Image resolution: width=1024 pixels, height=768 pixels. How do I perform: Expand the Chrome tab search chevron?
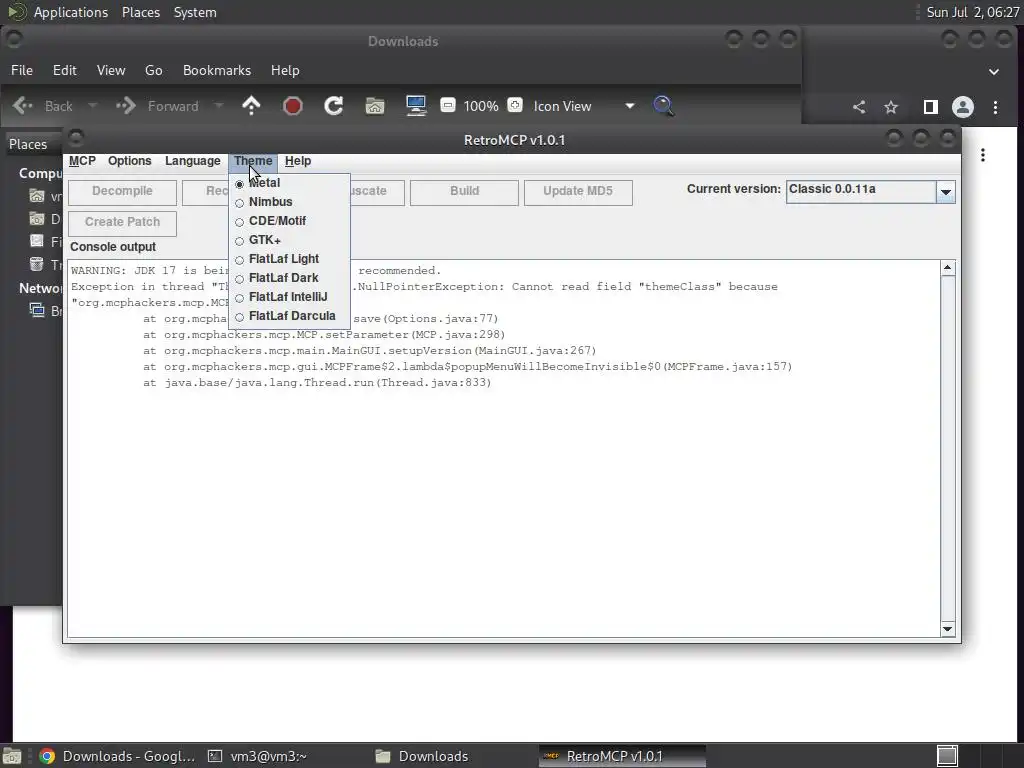click(993, 72)
